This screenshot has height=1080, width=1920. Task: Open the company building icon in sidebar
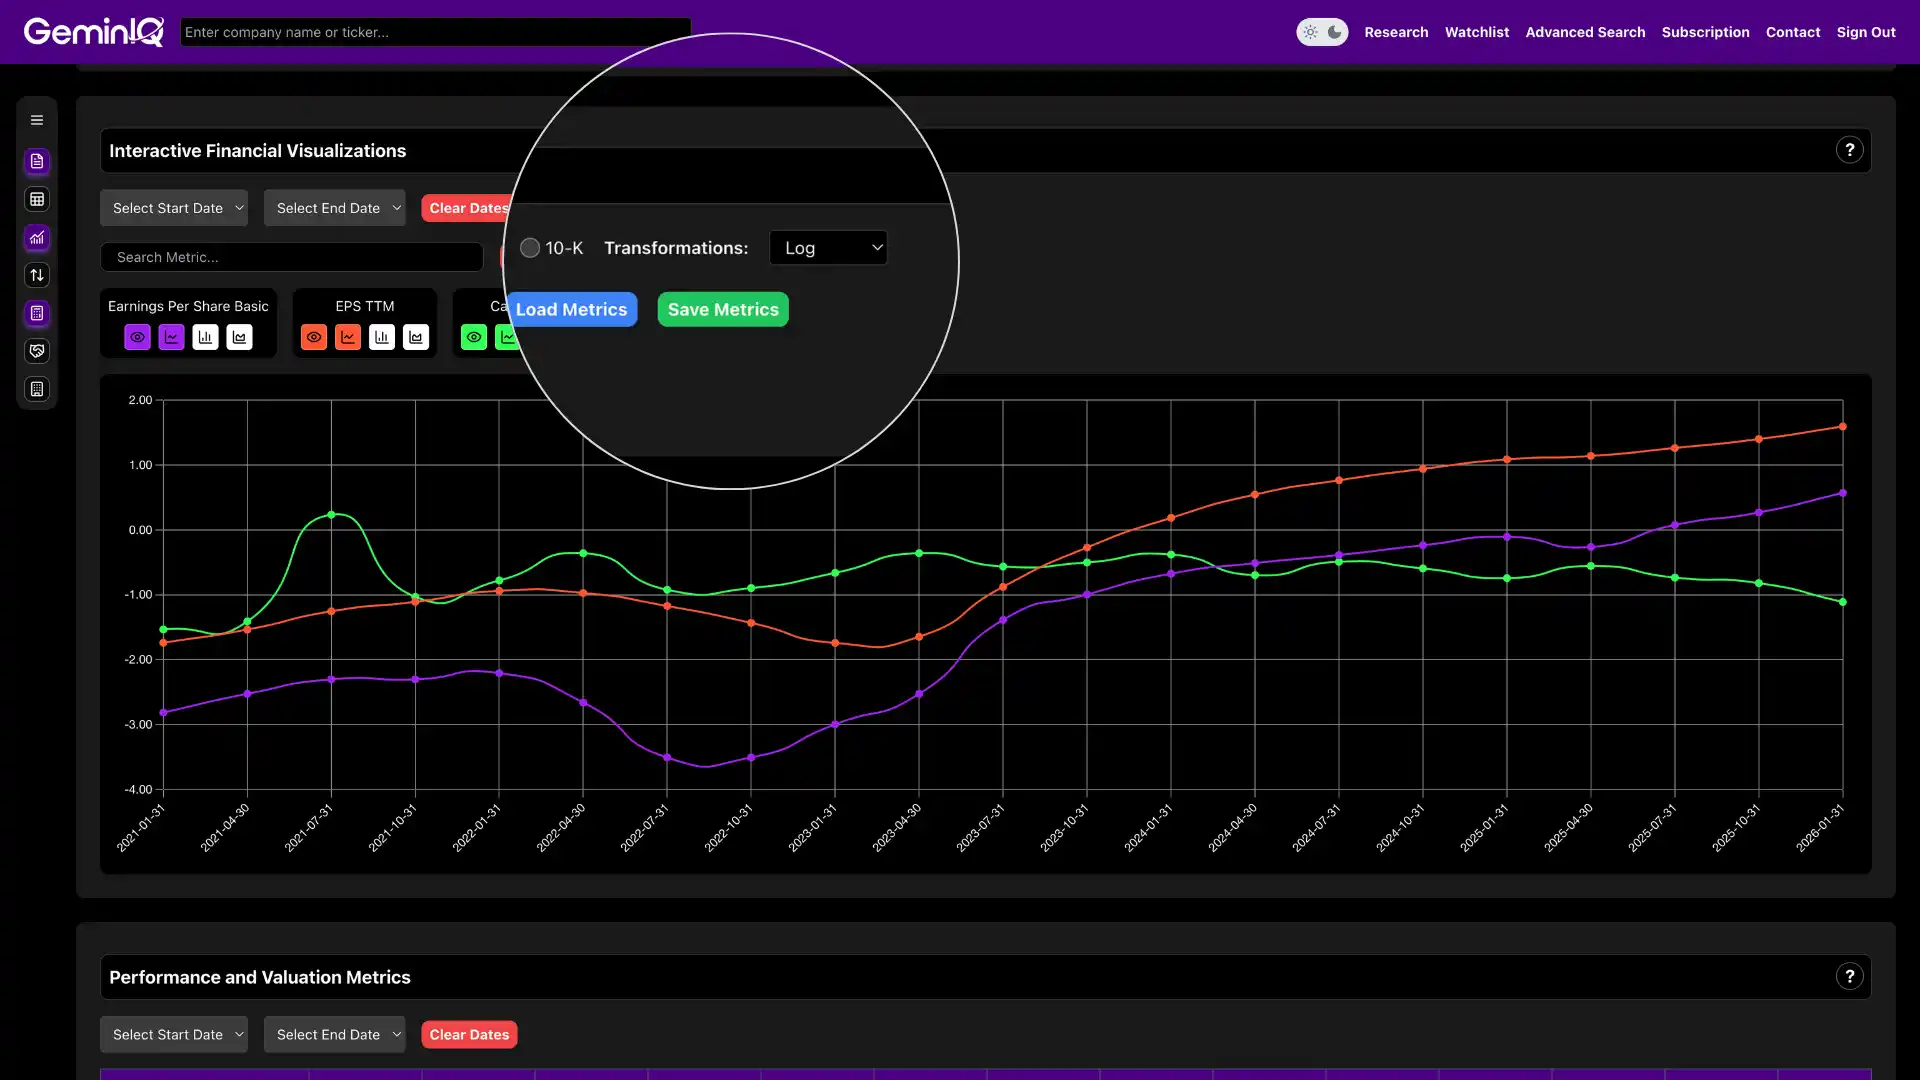point(37,389)
